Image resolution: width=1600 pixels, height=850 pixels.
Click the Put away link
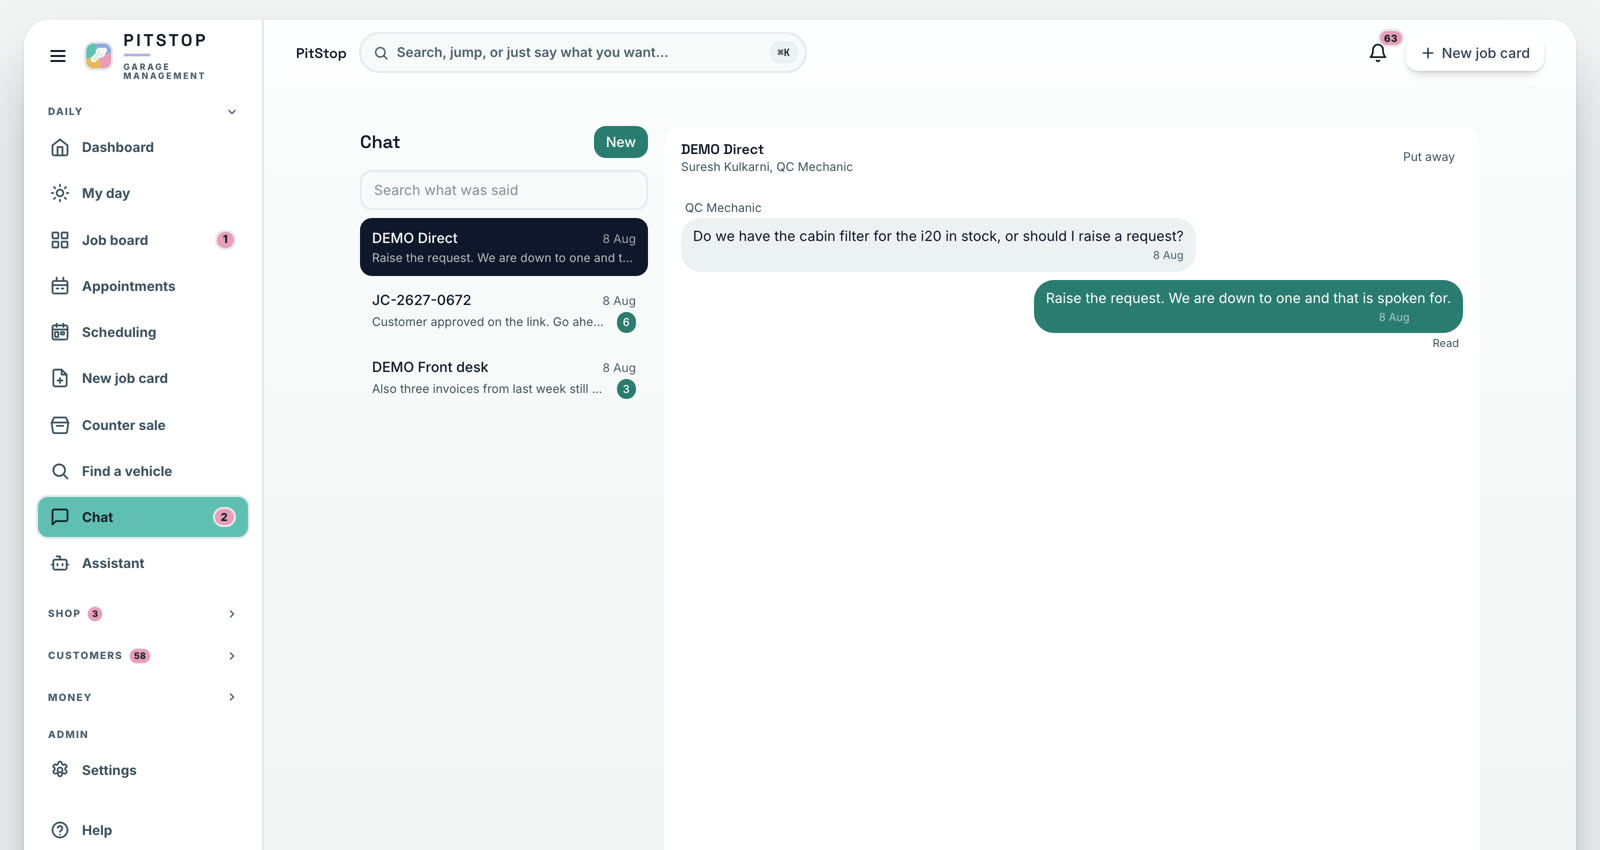(x=1428, y=157)
